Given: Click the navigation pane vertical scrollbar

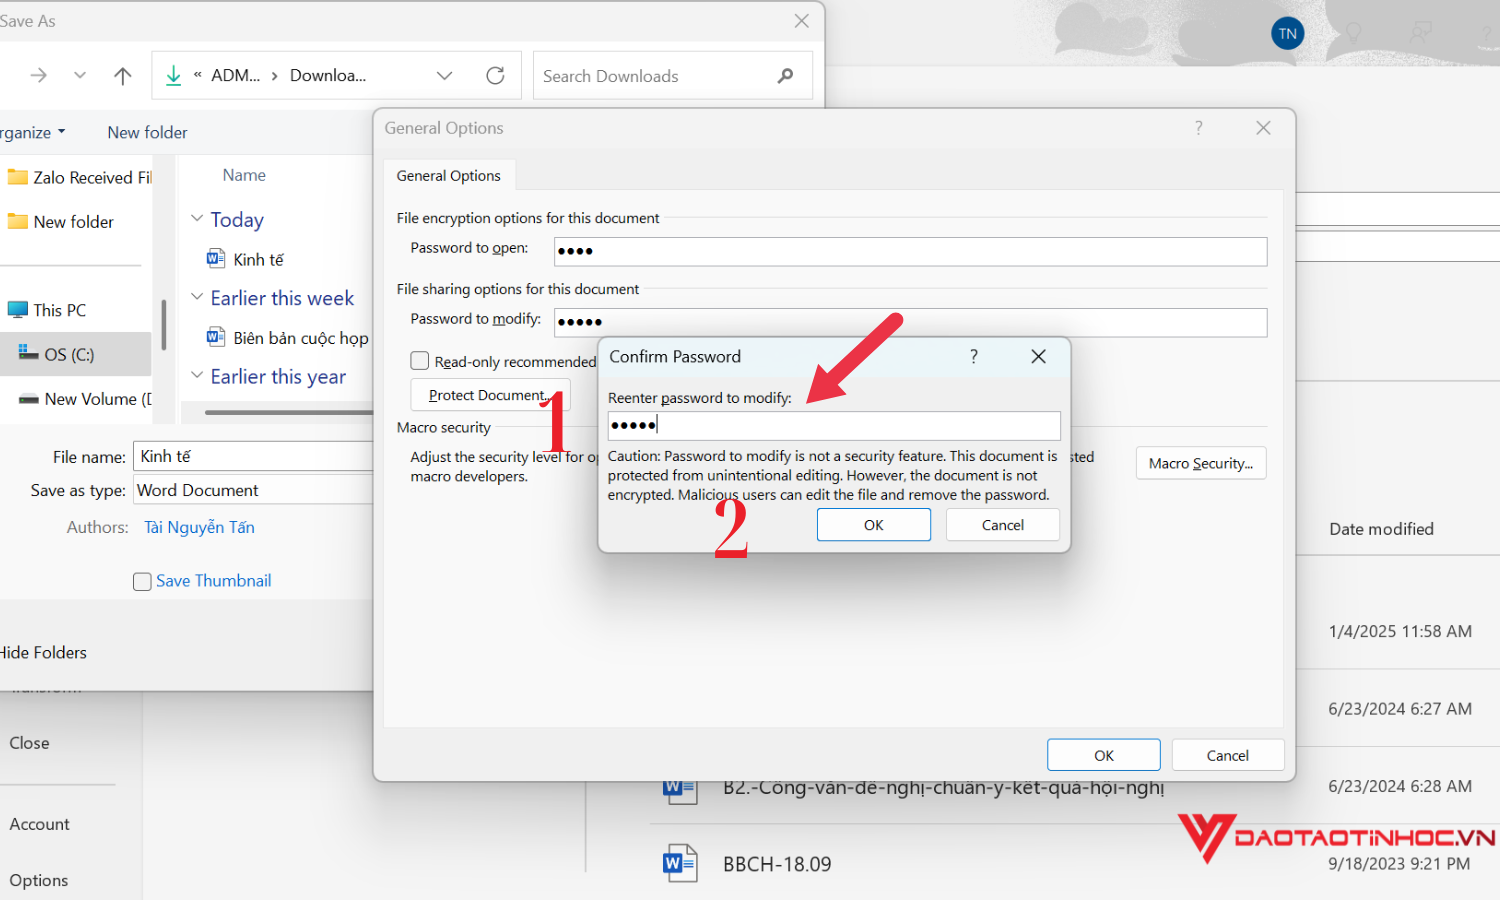Looking at the screenshot, I should (163, 324).
